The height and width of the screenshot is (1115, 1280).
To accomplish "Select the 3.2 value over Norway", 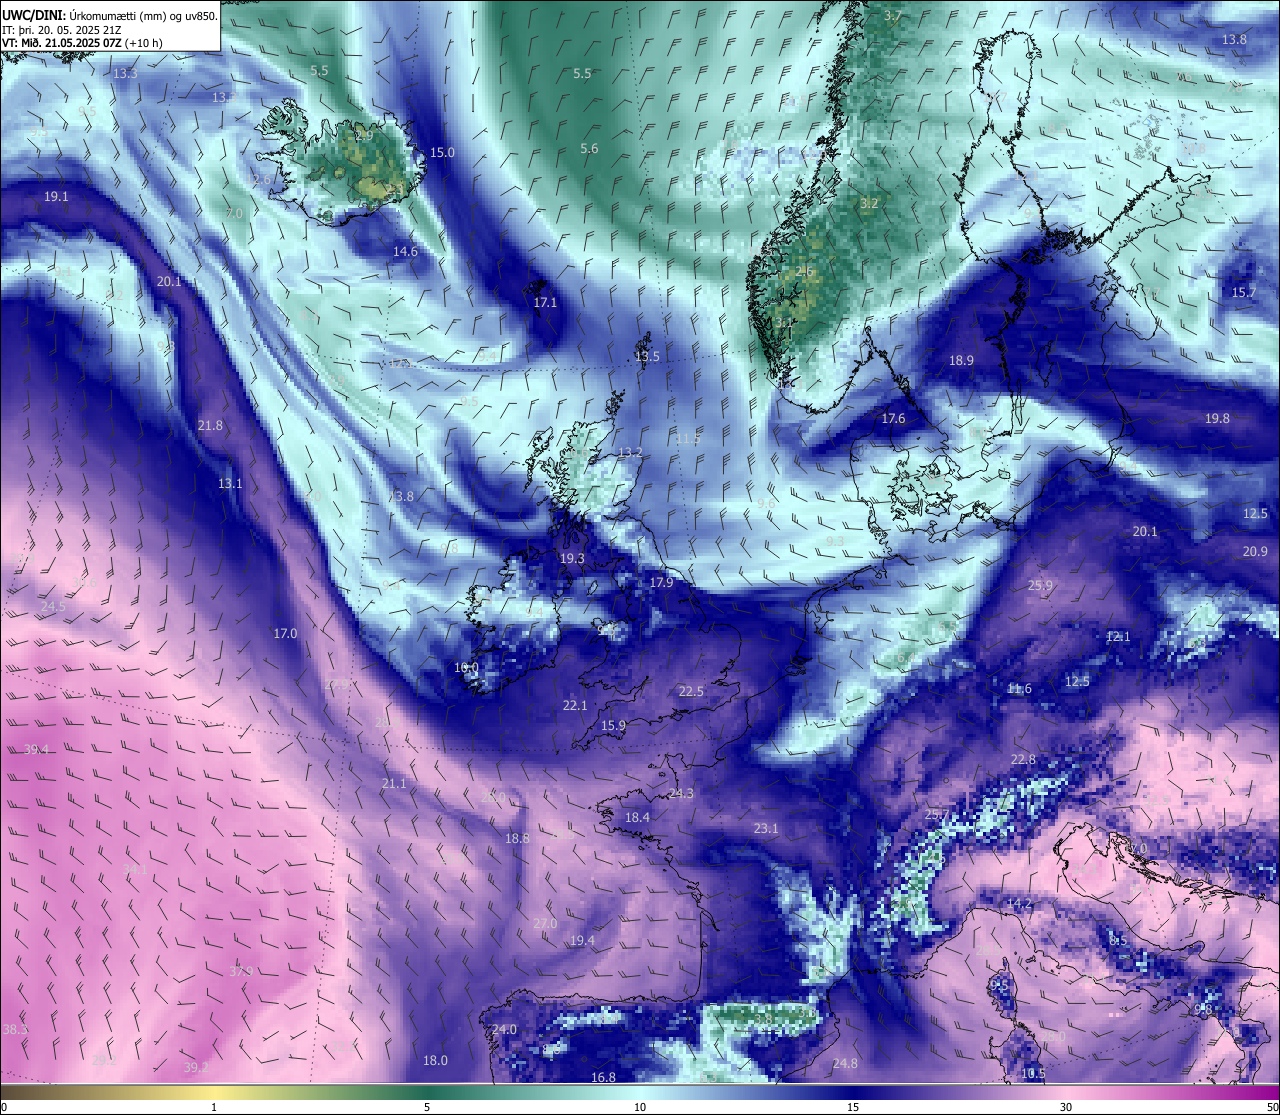I will pos(869,204).
